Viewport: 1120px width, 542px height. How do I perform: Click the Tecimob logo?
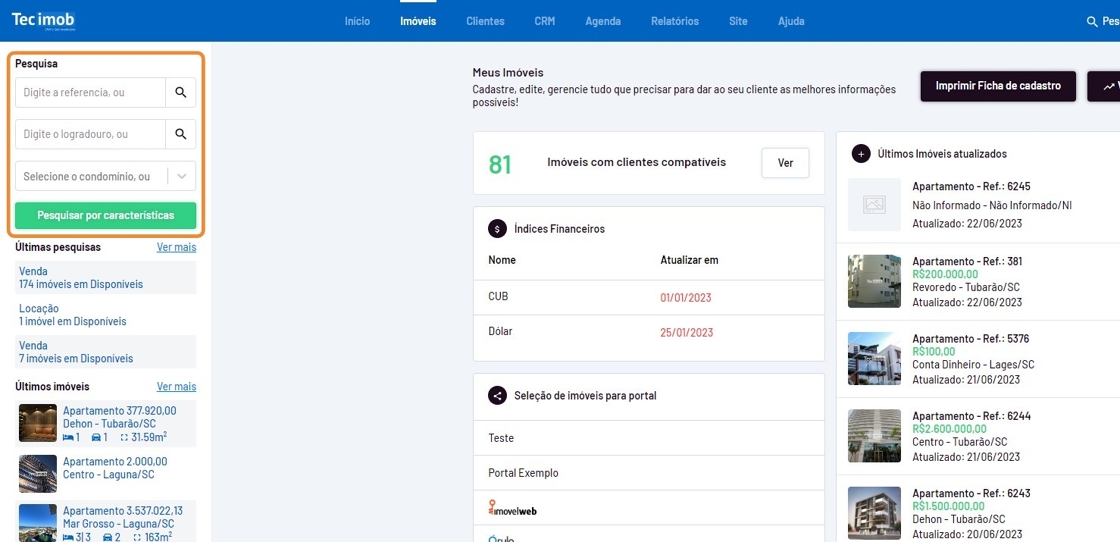[x=43, y=21]
